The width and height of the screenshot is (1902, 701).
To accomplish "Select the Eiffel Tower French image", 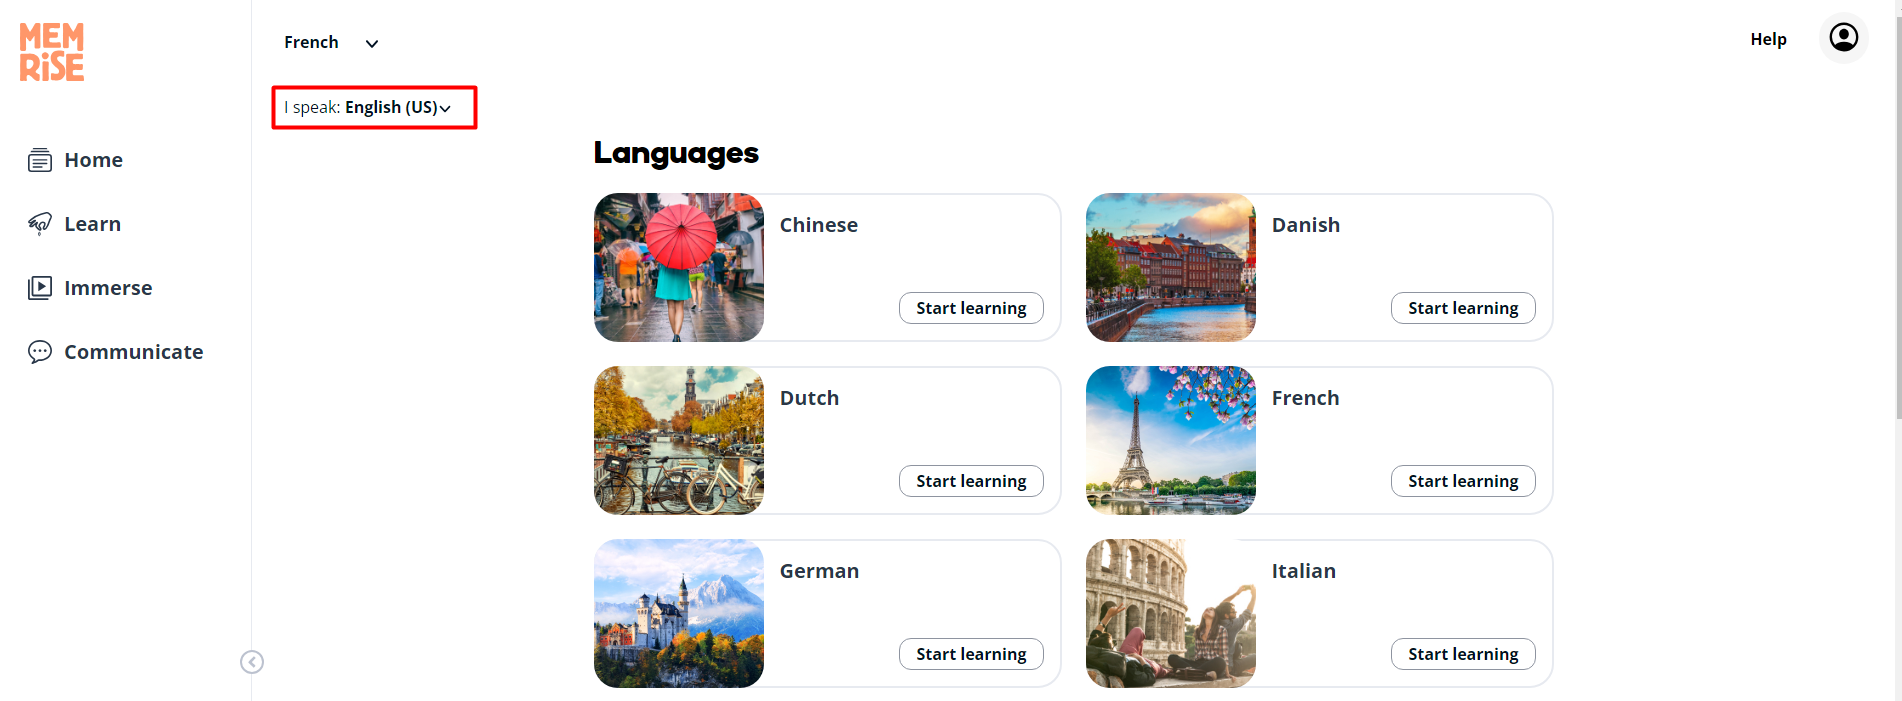I will click(x=1170, y=441).
